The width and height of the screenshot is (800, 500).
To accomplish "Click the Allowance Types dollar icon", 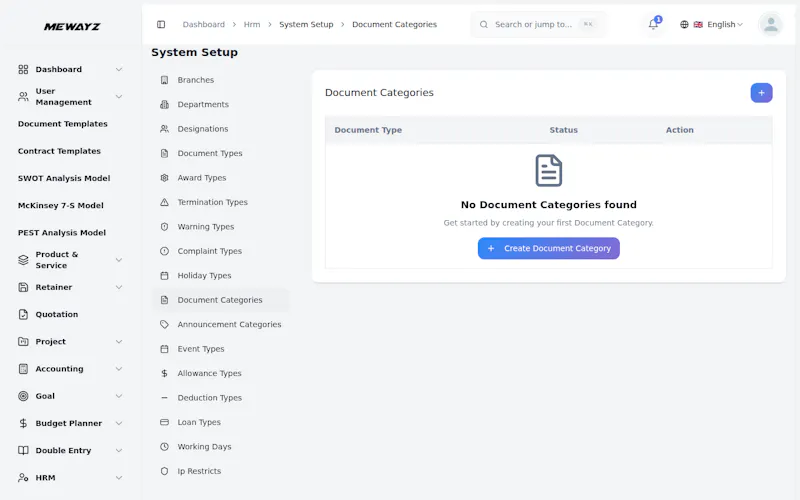I will tap(164, 373).
